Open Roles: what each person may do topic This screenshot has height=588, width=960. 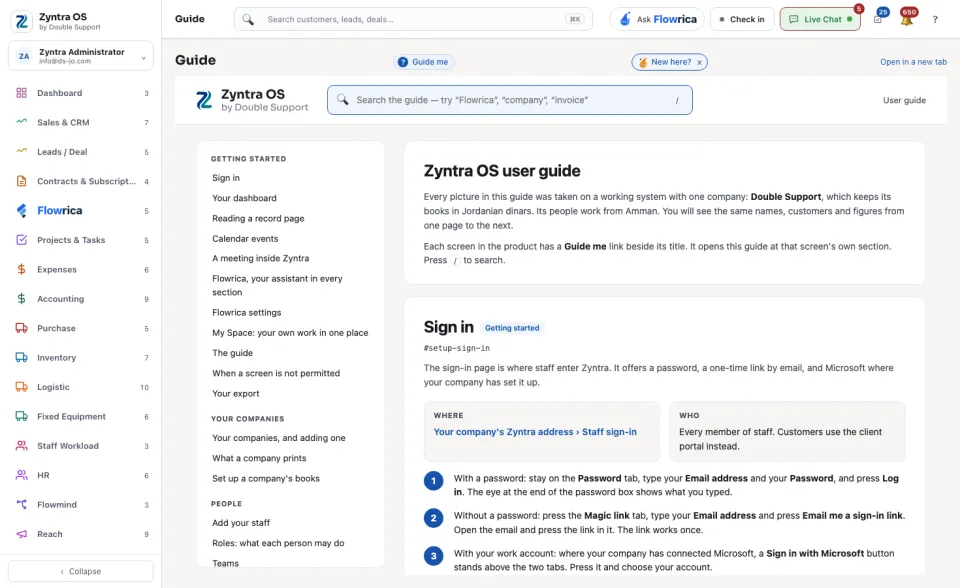[x=278, y=543]
